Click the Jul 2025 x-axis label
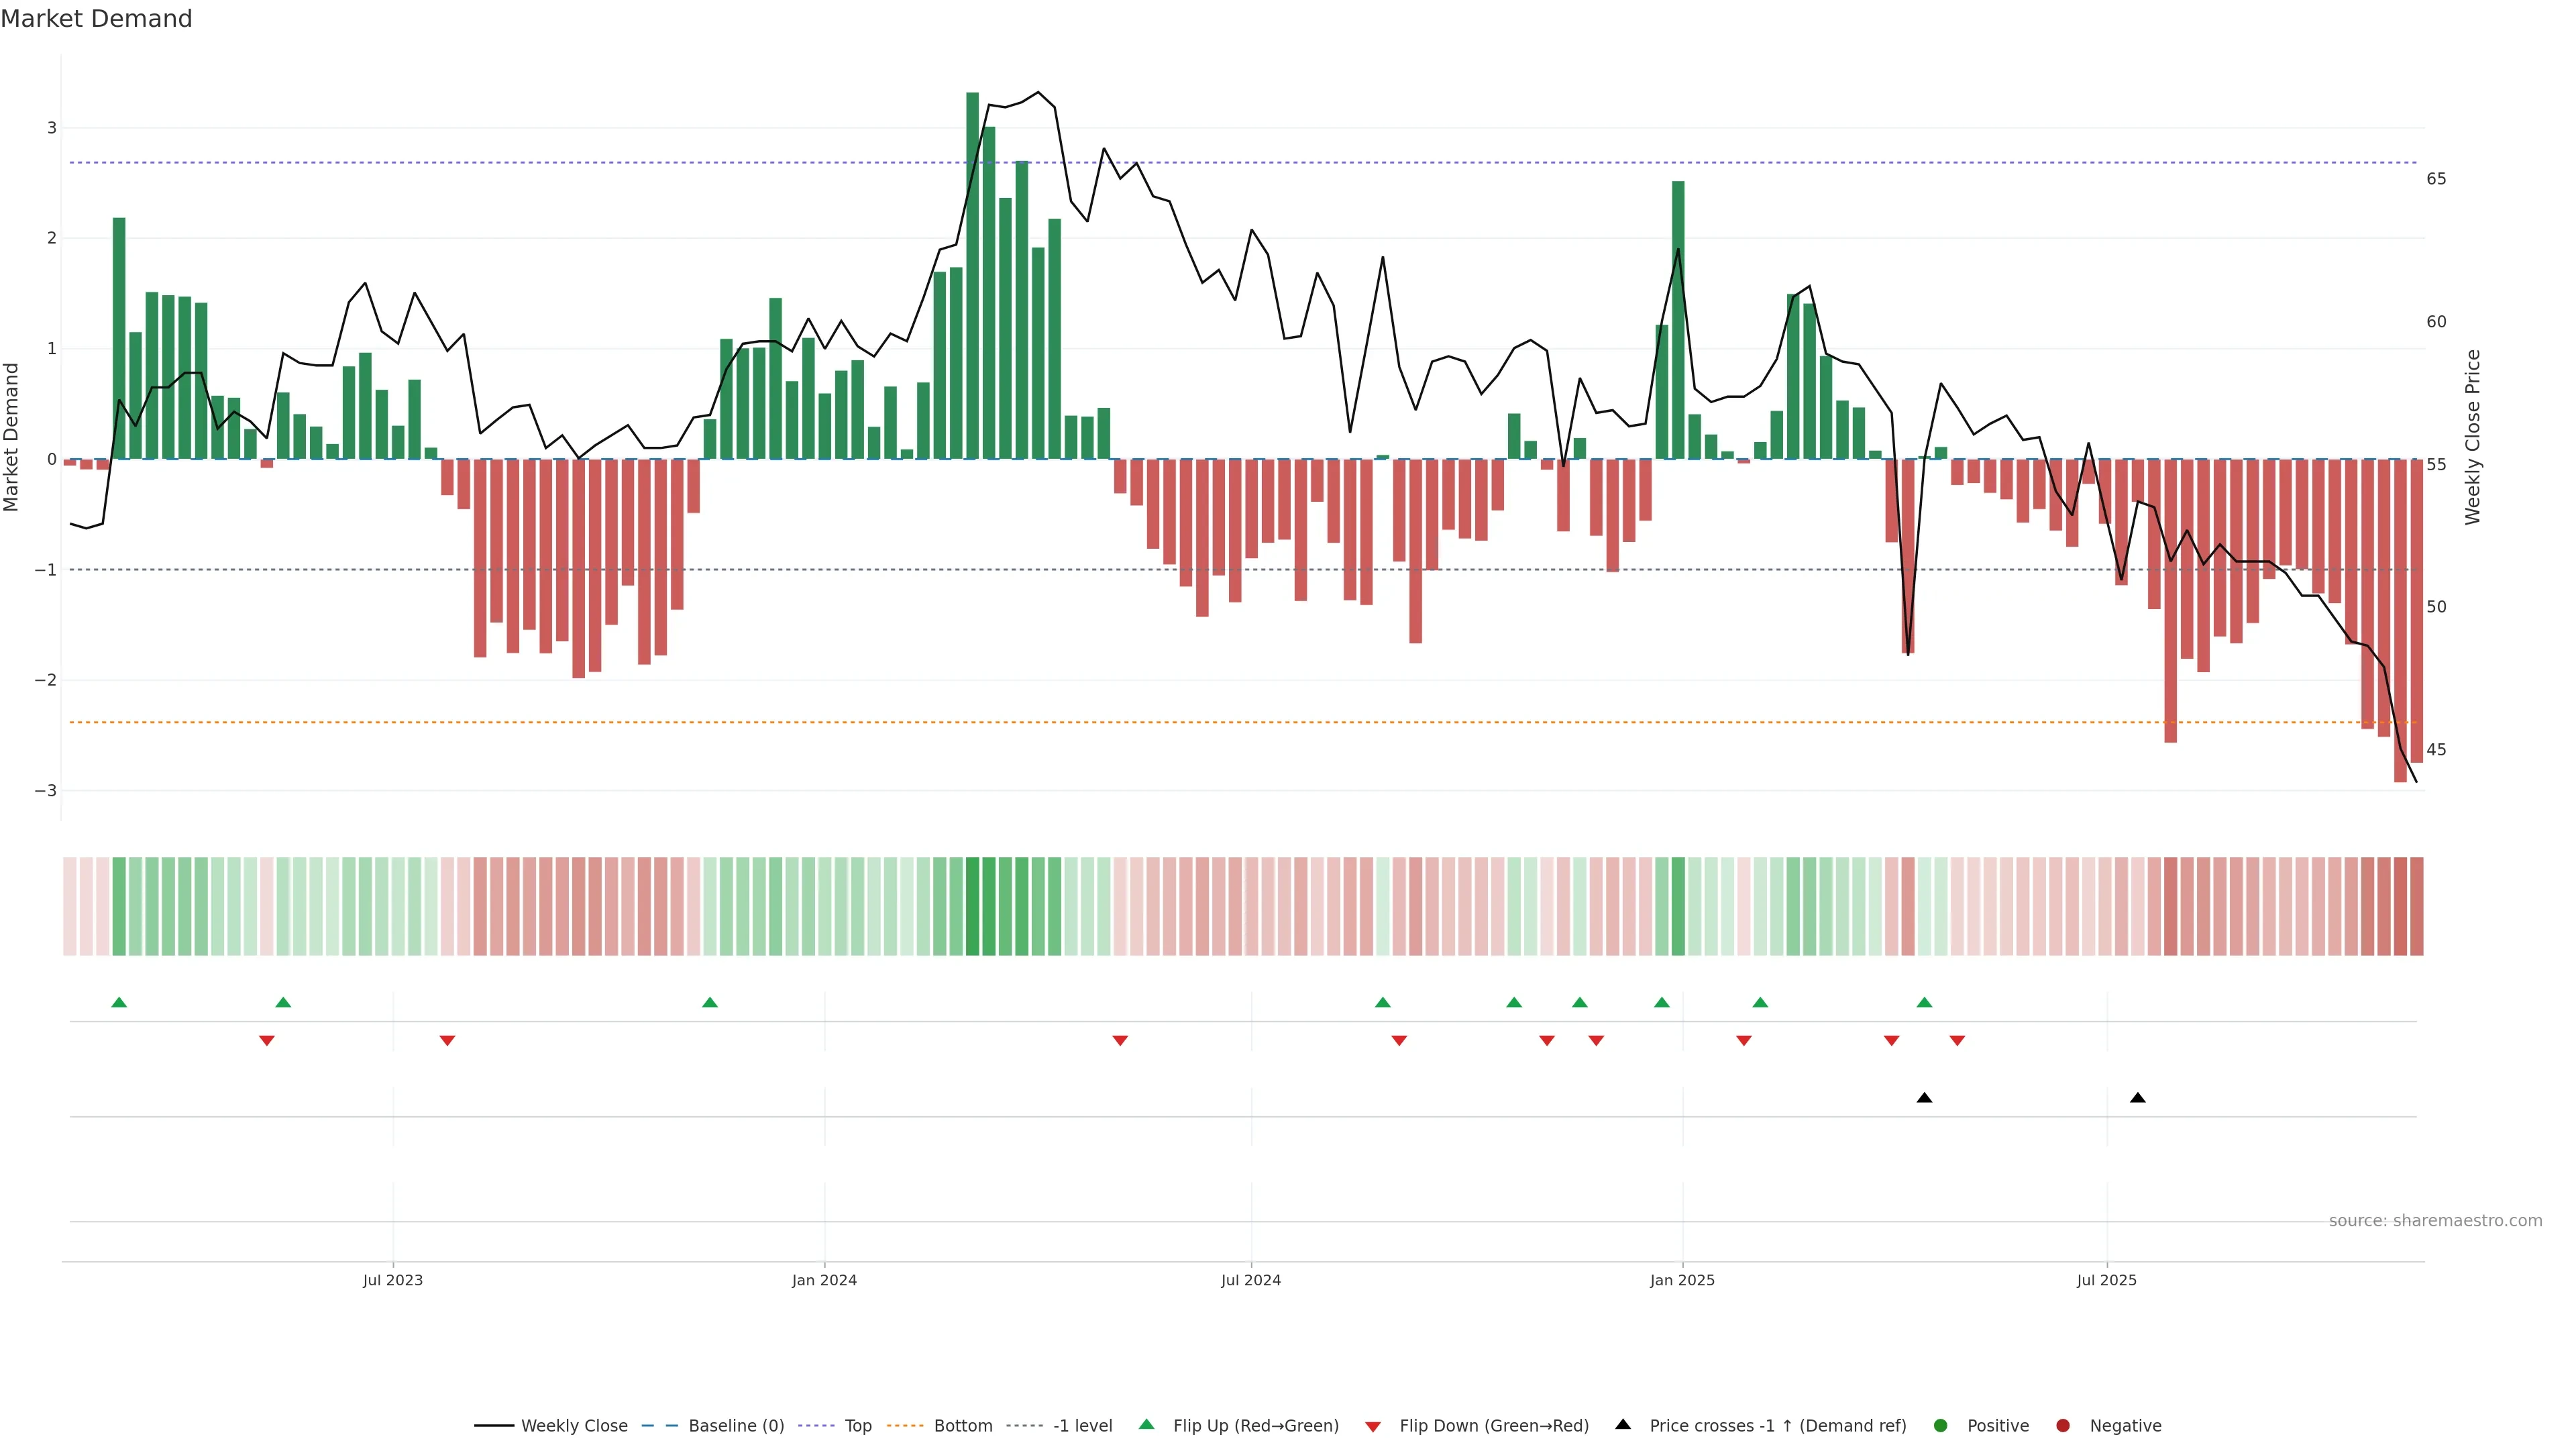 coord(2106,1280)
